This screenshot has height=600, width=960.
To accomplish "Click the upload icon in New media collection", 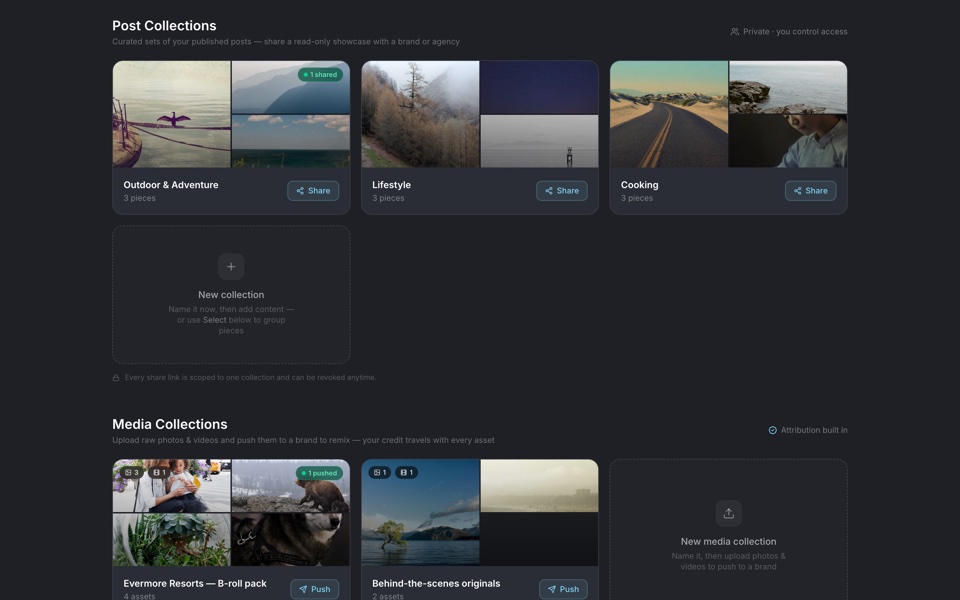I will click(x=729, y=513).
